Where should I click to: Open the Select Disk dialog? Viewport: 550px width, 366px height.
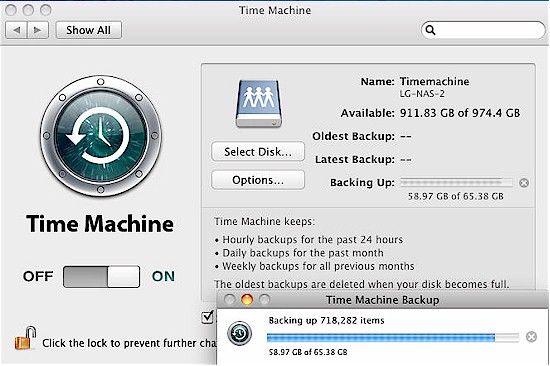(x=258, y=152)
